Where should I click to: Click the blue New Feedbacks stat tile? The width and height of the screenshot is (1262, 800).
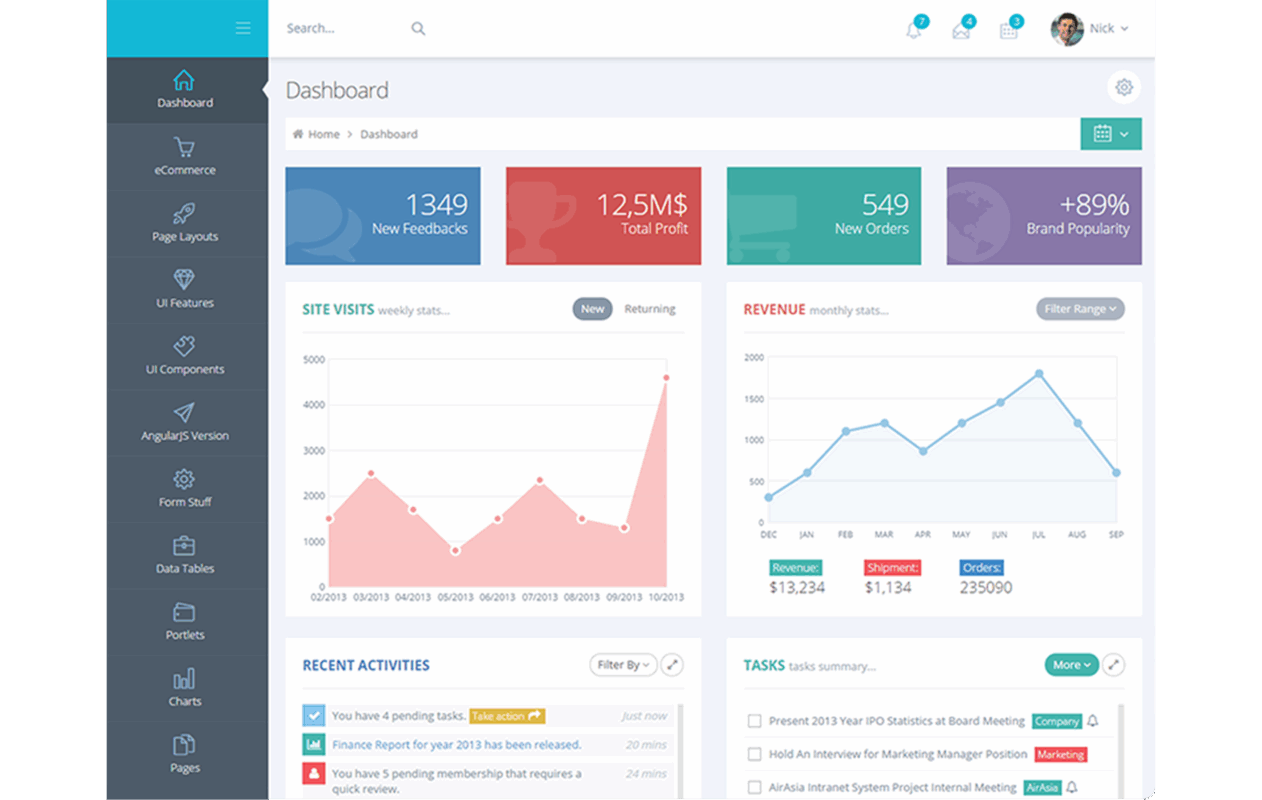383,216
